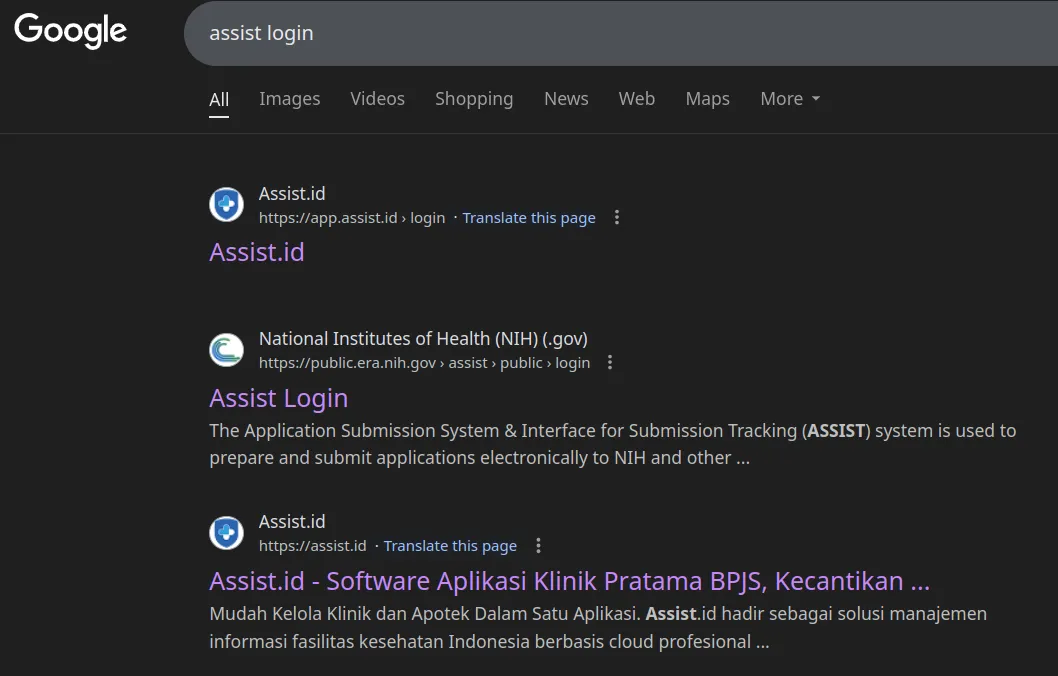Expand the More dropdown menu
Viewport: 1058px width, 676px height.
tap(790, 99)
